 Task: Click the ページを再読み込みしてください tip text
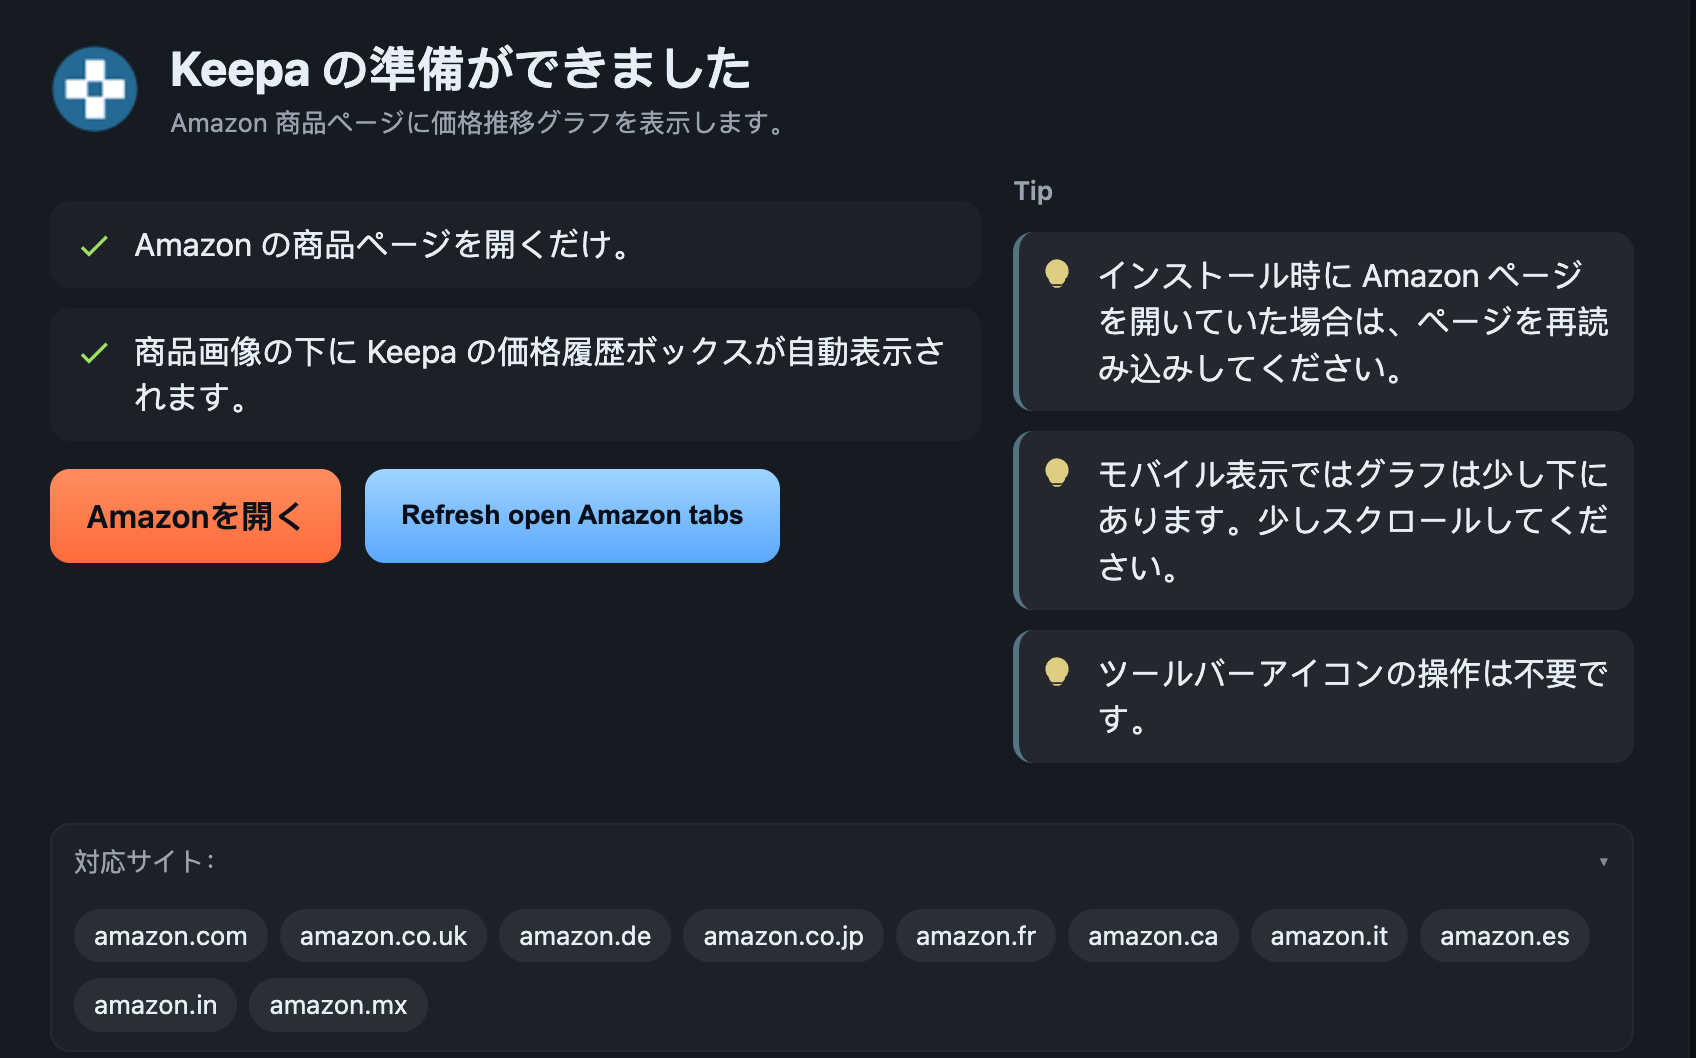pyautogui.click(x=1353, y=322)
